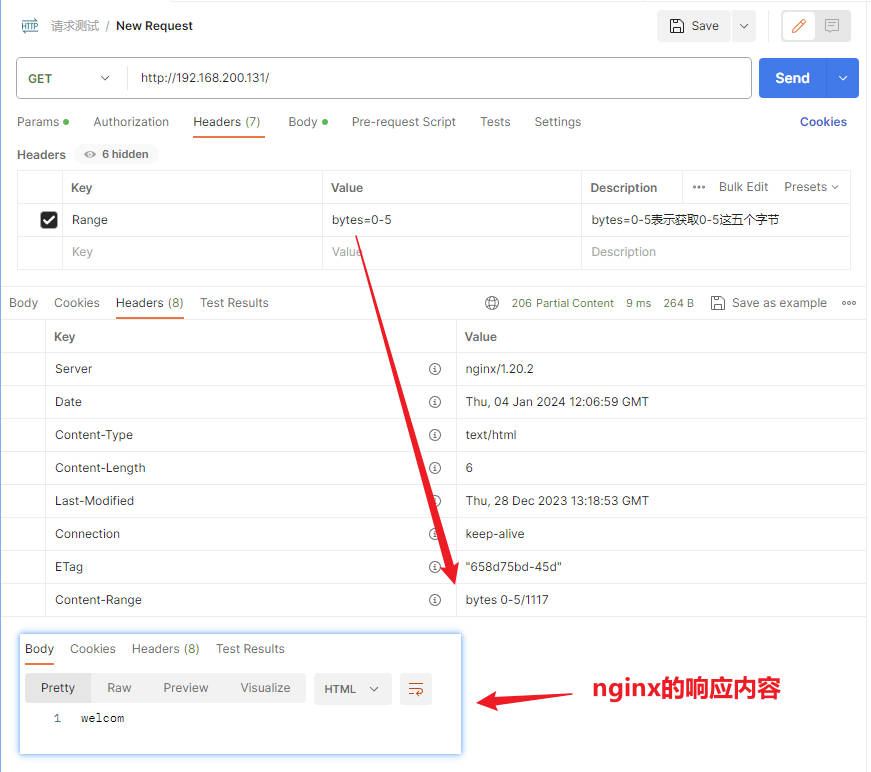Image resolution: width=871 pixels, height=772 pixels.
Task: Open the Cookies link
Action: click(823, 122)
